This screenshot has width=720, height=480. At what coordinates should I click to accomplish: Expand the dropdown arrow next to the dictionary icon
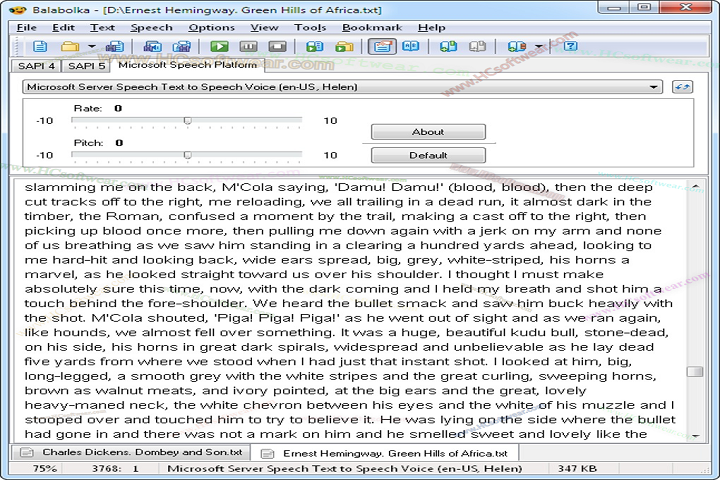point(539,46)
